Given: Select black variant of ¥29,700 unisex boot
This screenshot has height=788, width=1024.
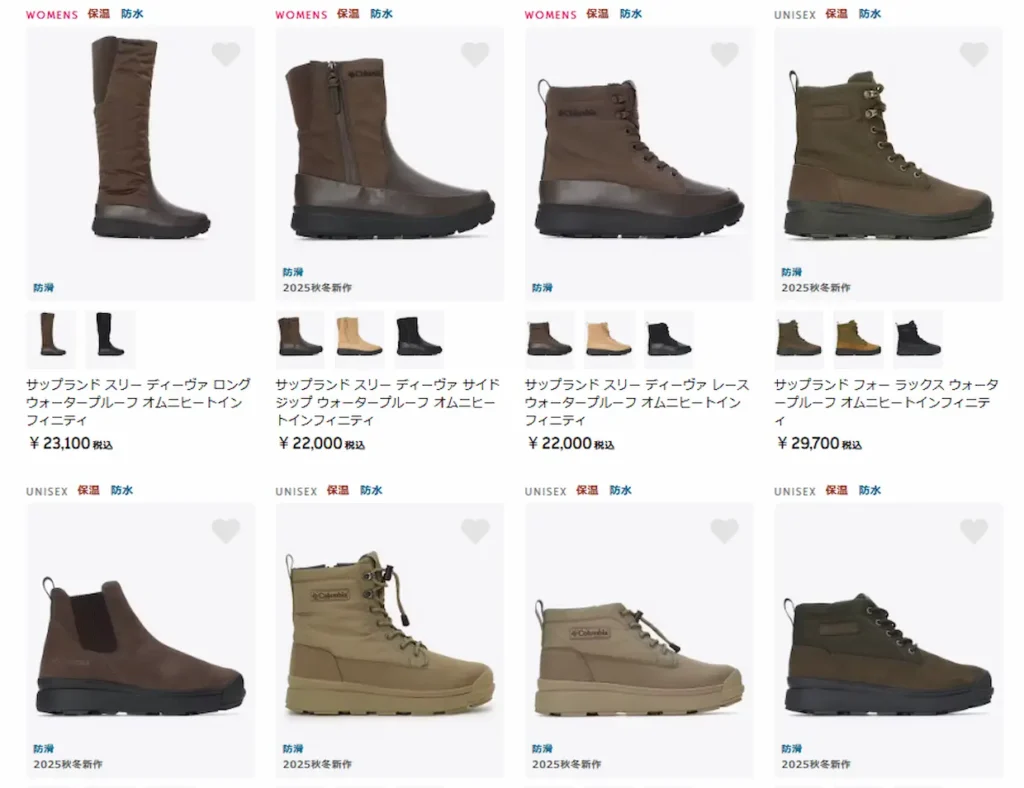Looking at the screenshot, I should click(x=918, y=335).
